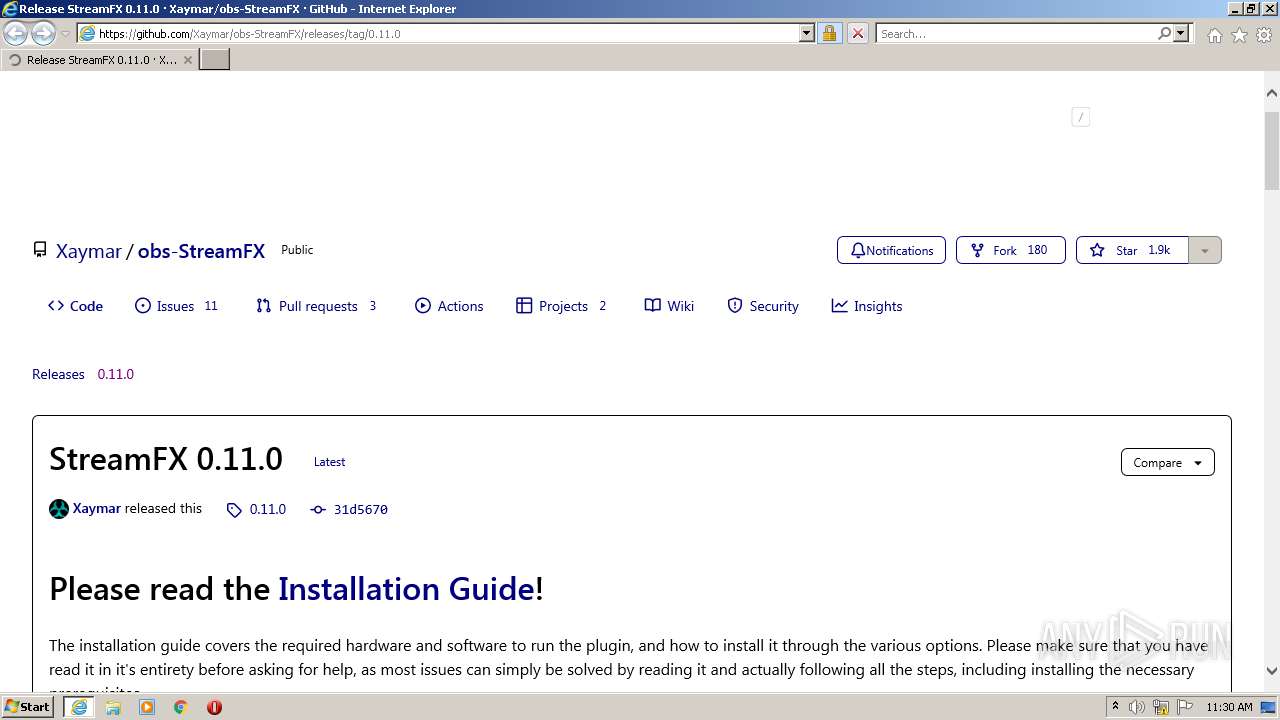Open the Xaymar author link
Screen dimensions: 1280x720
[x=96, y=508]
